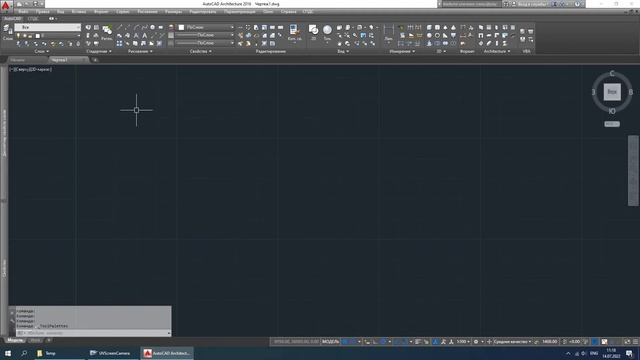Open the МСК coordinate system dropdown
This screenshot has width=640, height=360.
[x=611, y=124]
